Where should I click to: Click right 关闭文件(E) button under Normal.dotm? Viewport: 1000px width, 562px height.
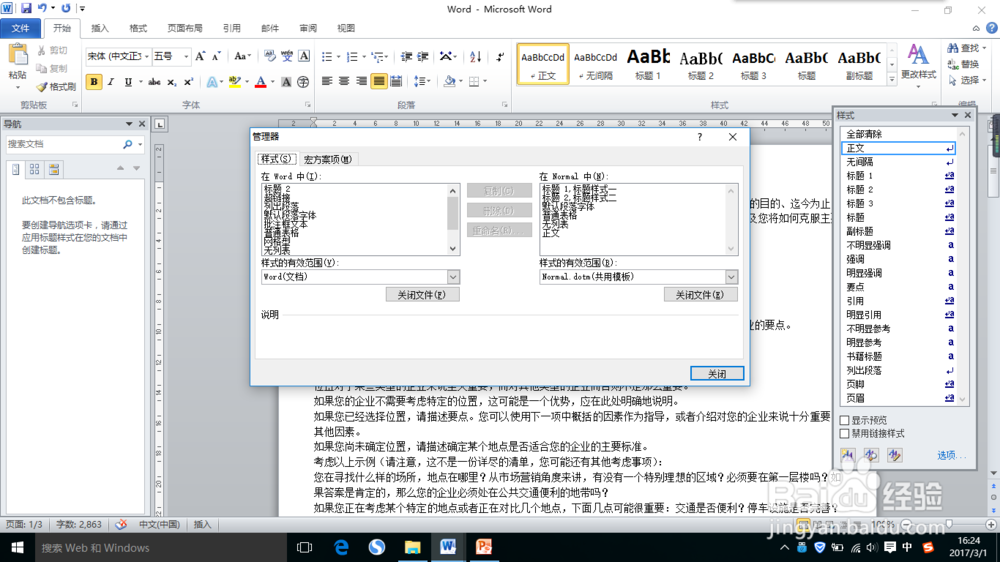coord(700,295)
